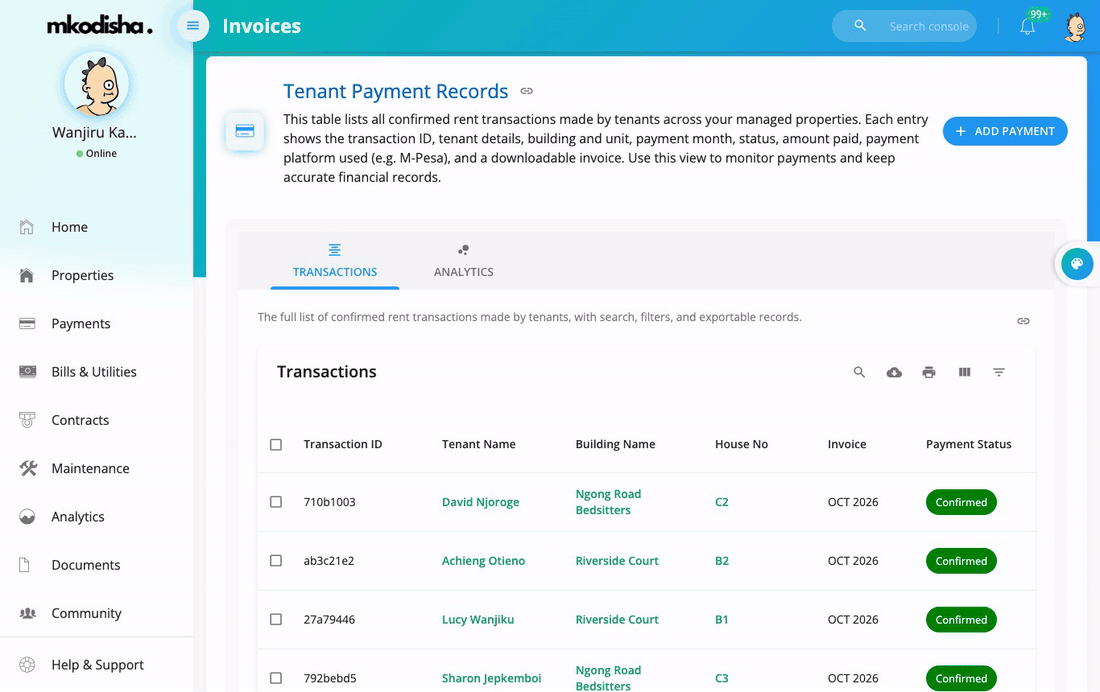This screenshot has height=692, width=1100.
Task: Check the row for transaction 710b1003
Action: (x=276, y=502)
